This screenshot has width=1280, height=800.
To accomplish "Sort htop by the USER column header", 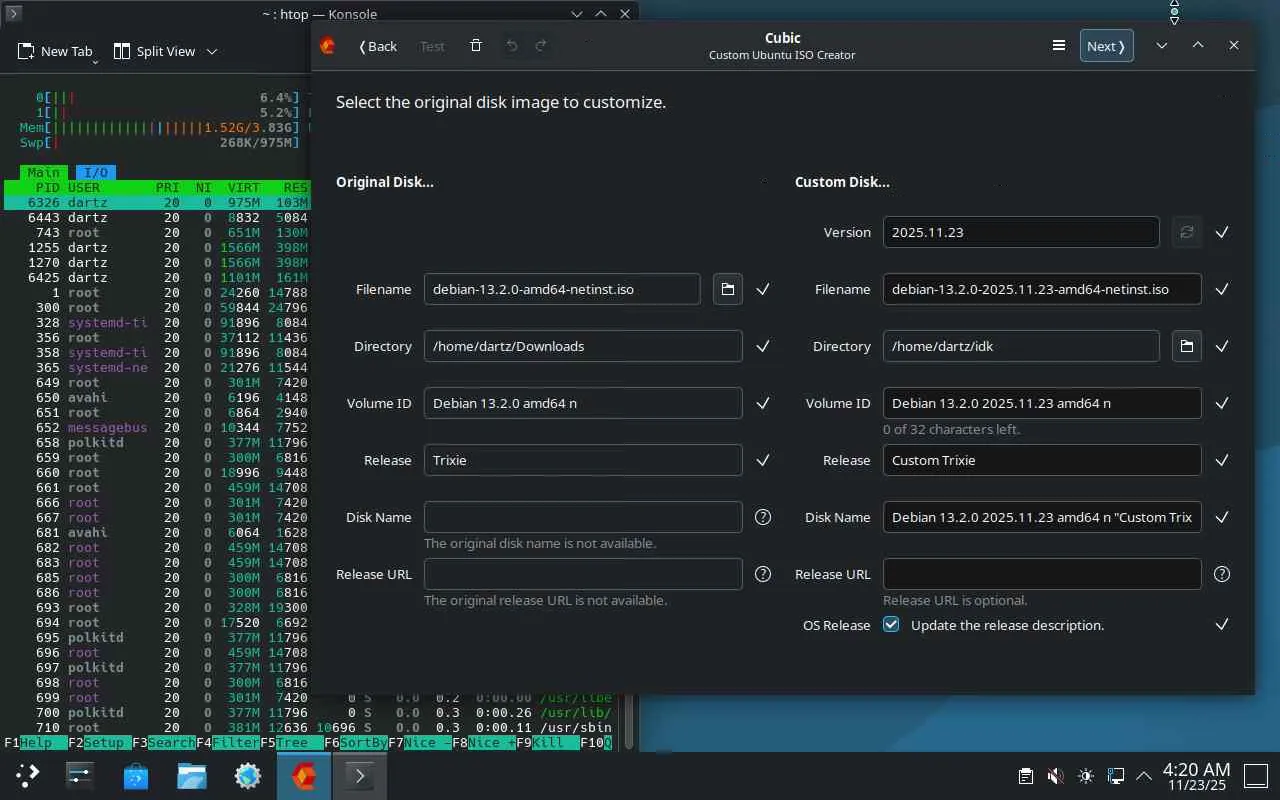I will point(84,188).
